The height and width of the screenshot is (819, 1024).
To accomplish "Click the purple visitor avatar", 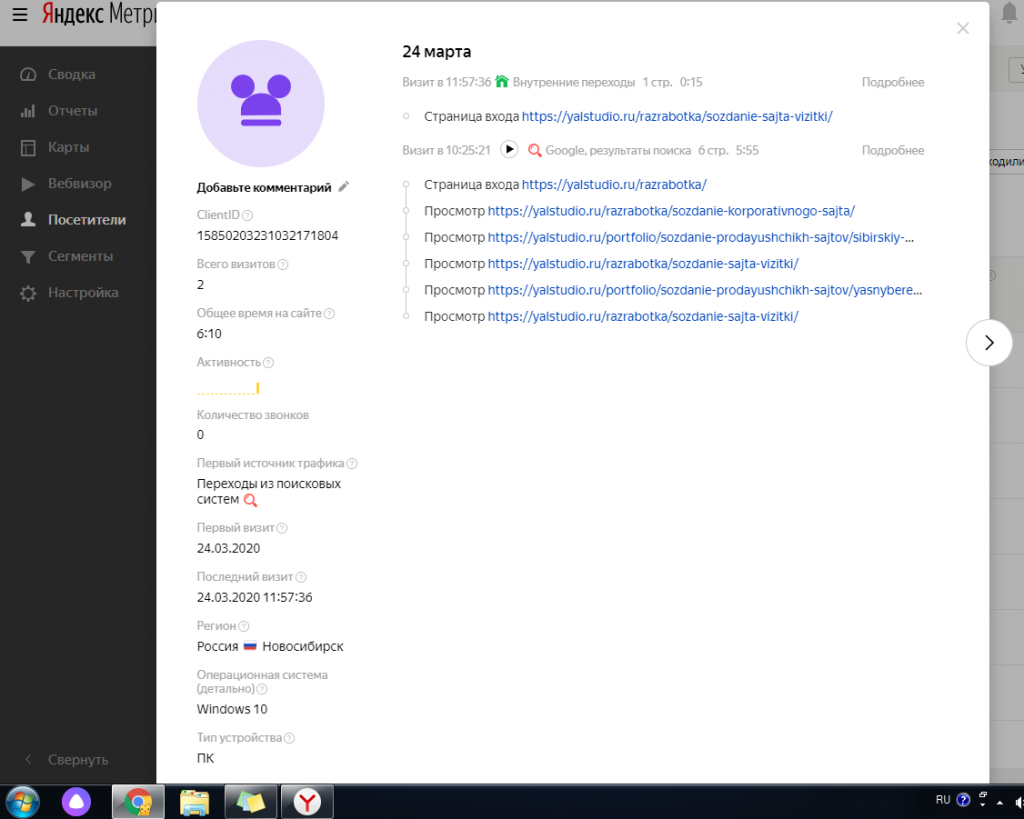I will point(261,103).
